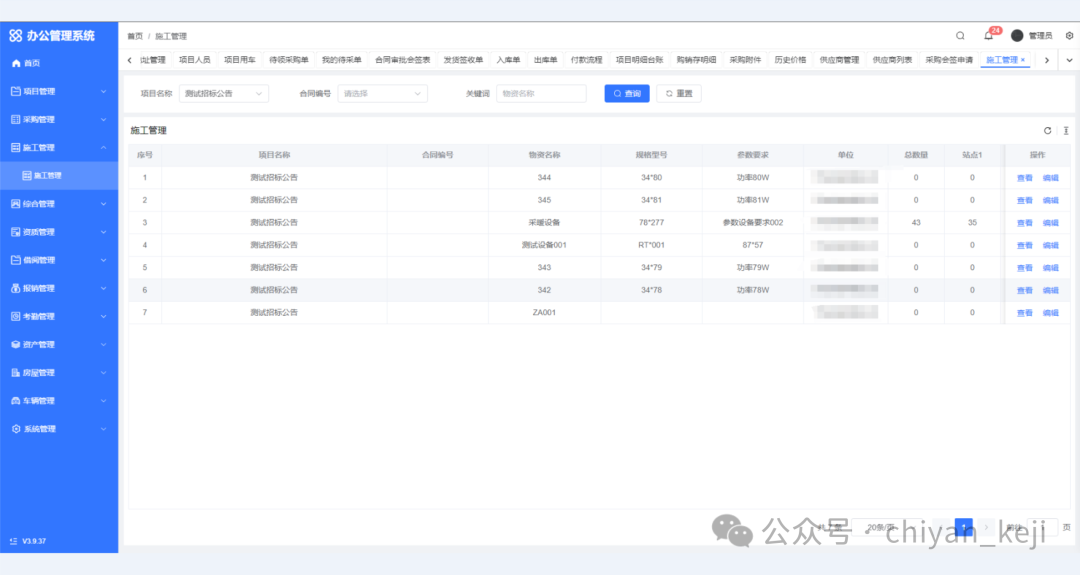
Task: Open notifications bell with 24 badge
Action: click(988, 35)
